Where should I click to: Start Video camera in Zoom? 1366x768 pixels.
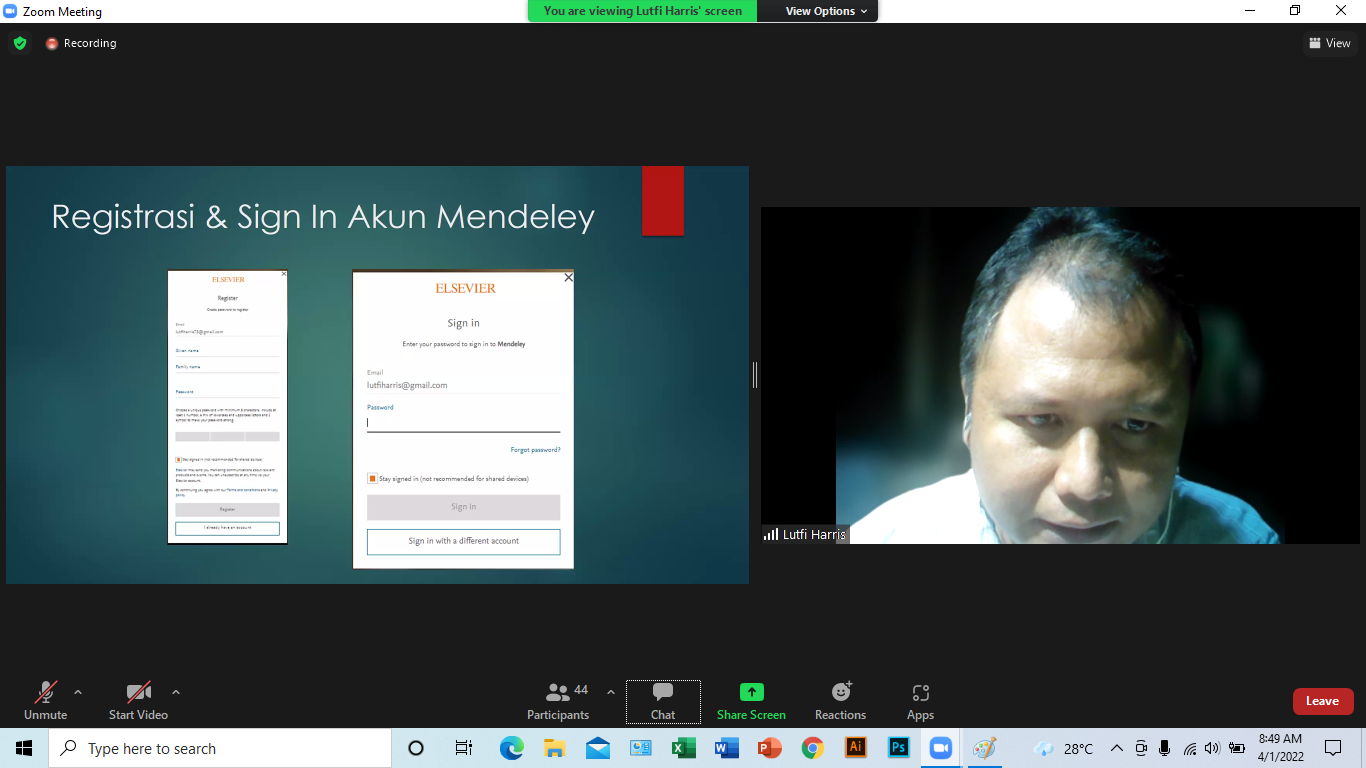pos(138,700)
